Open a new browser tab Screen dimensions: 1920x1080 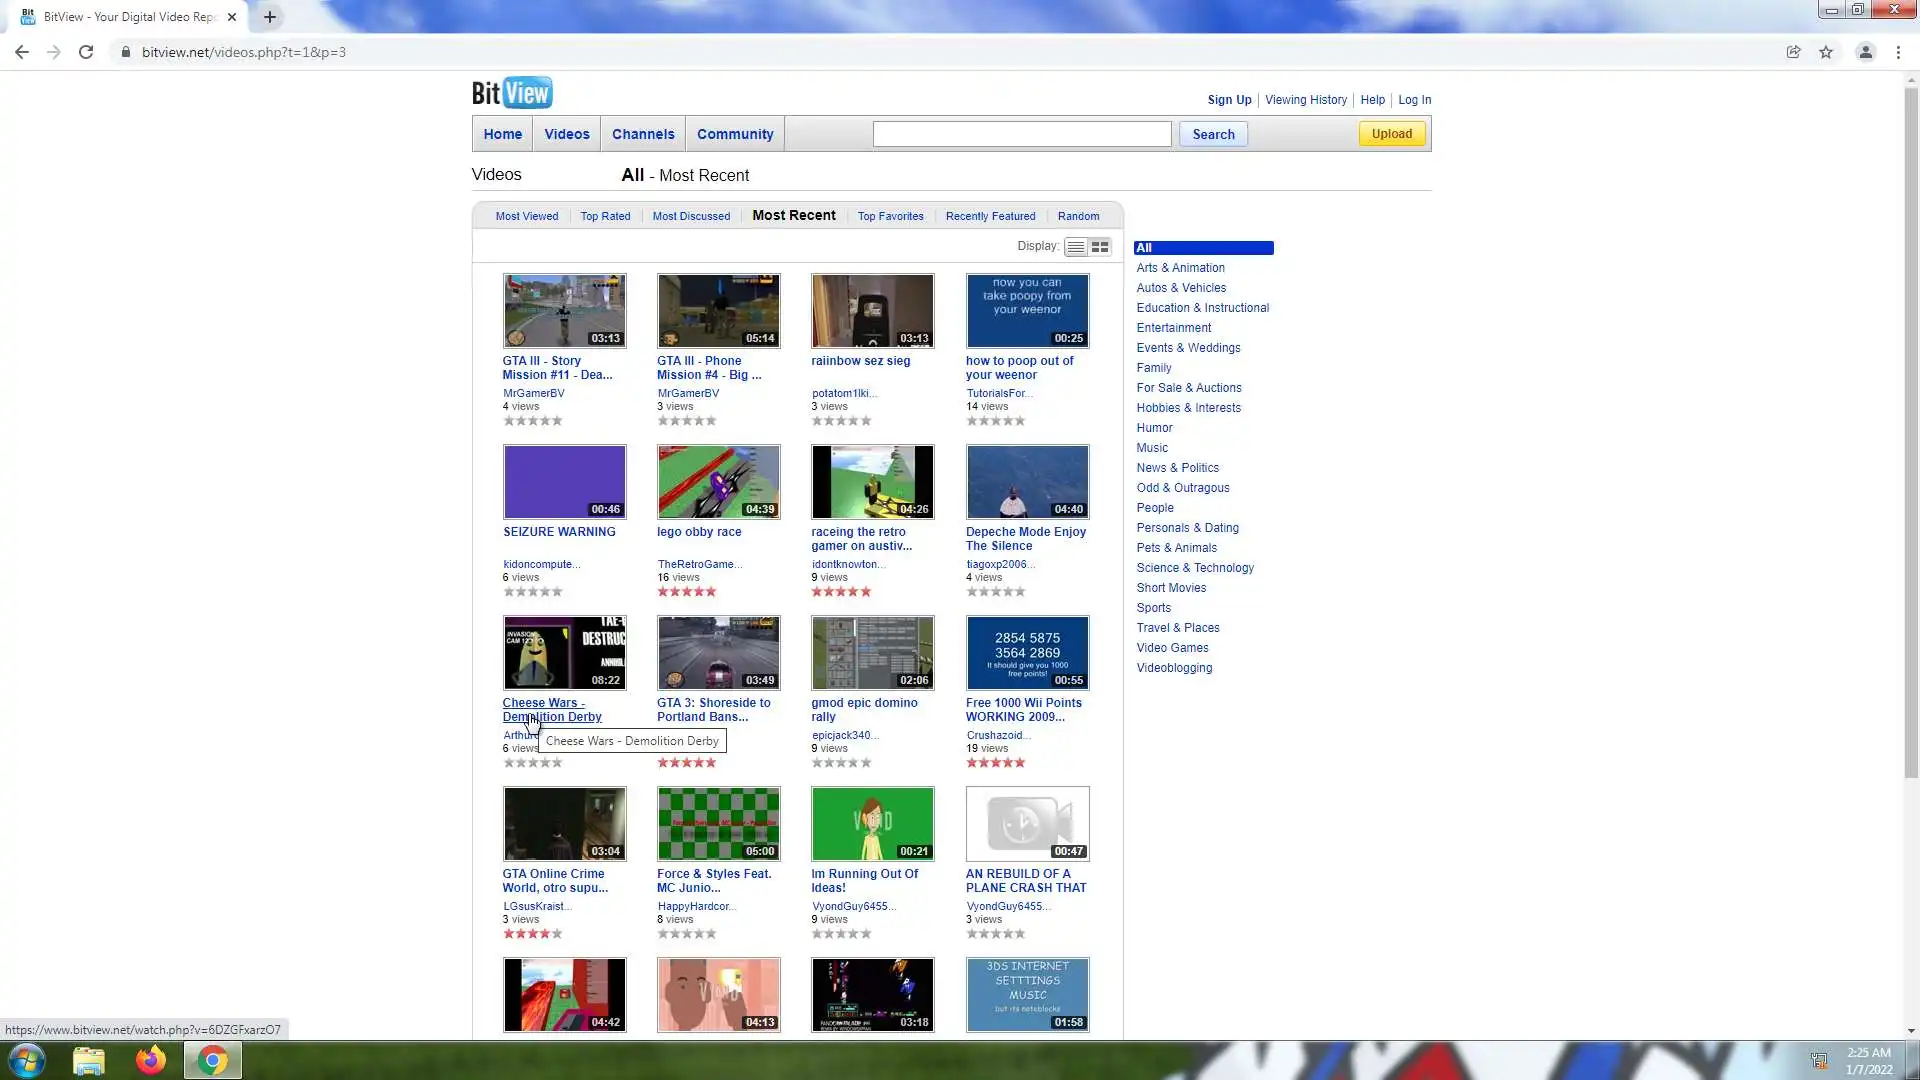270,17
